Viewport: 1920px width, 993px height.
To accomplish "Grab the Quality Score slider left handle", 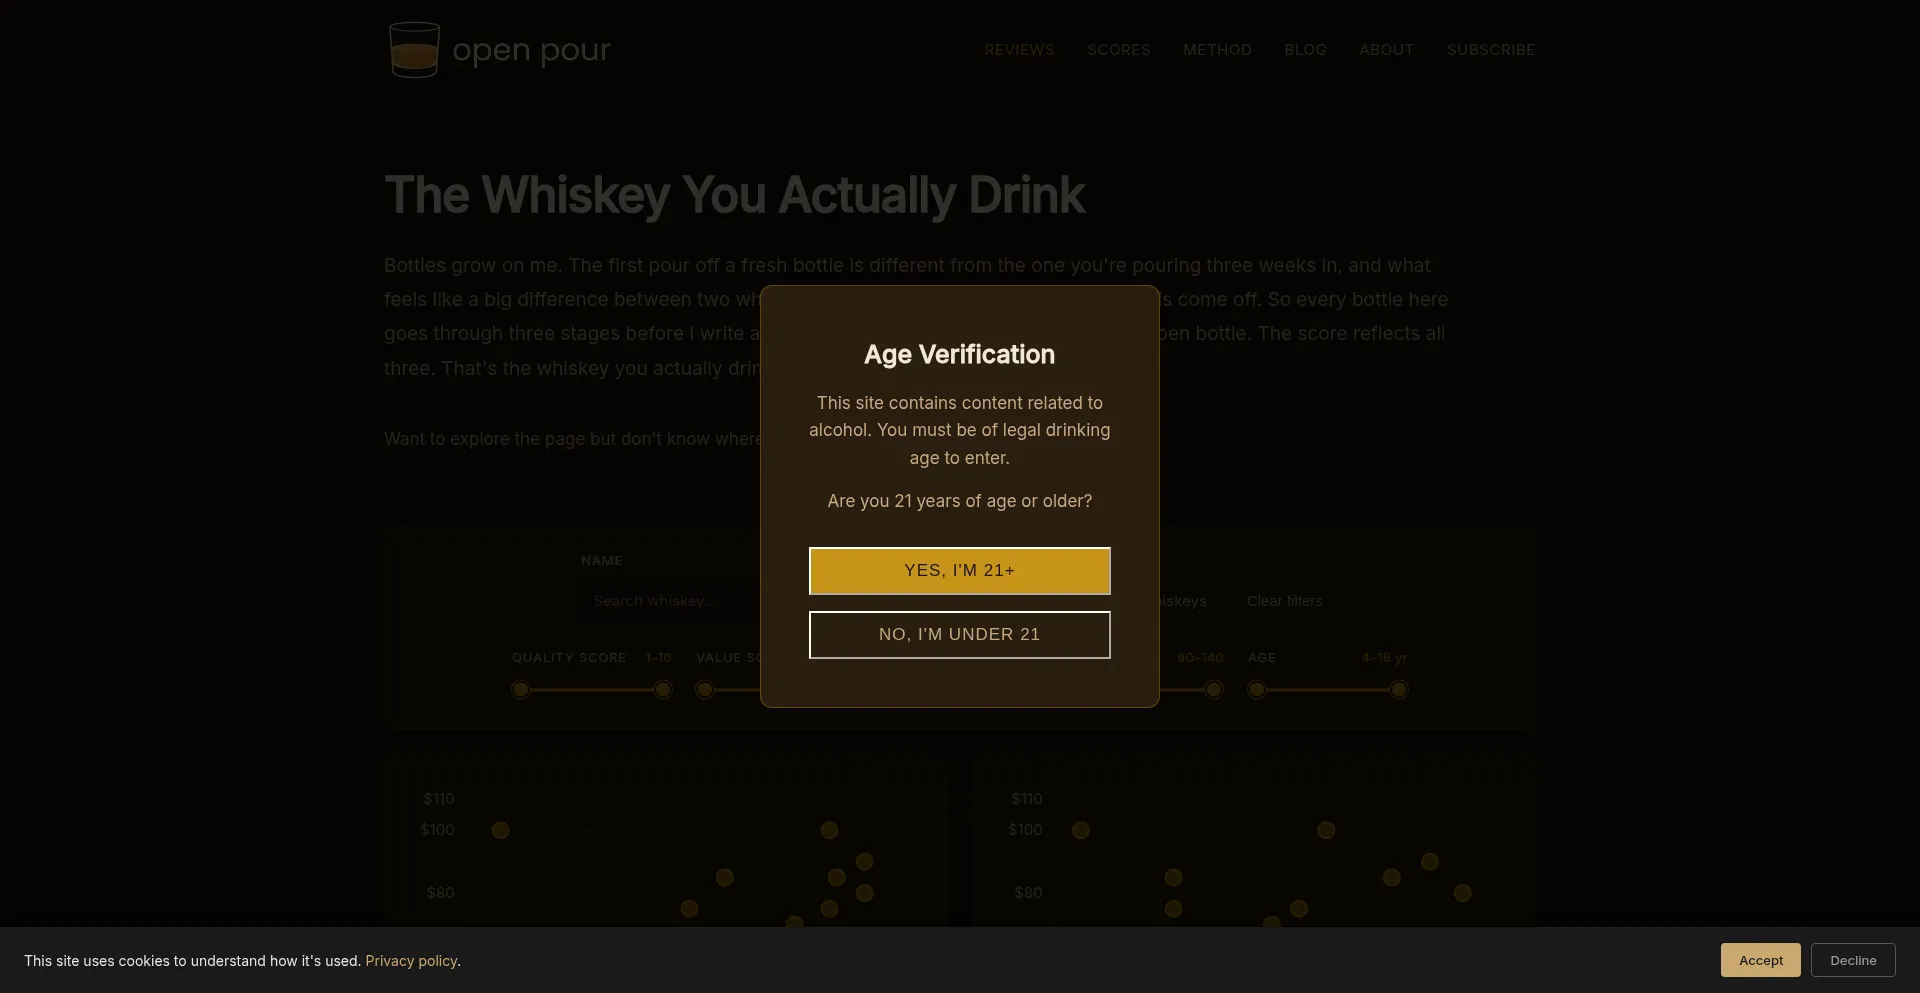I will pos(520,689).
